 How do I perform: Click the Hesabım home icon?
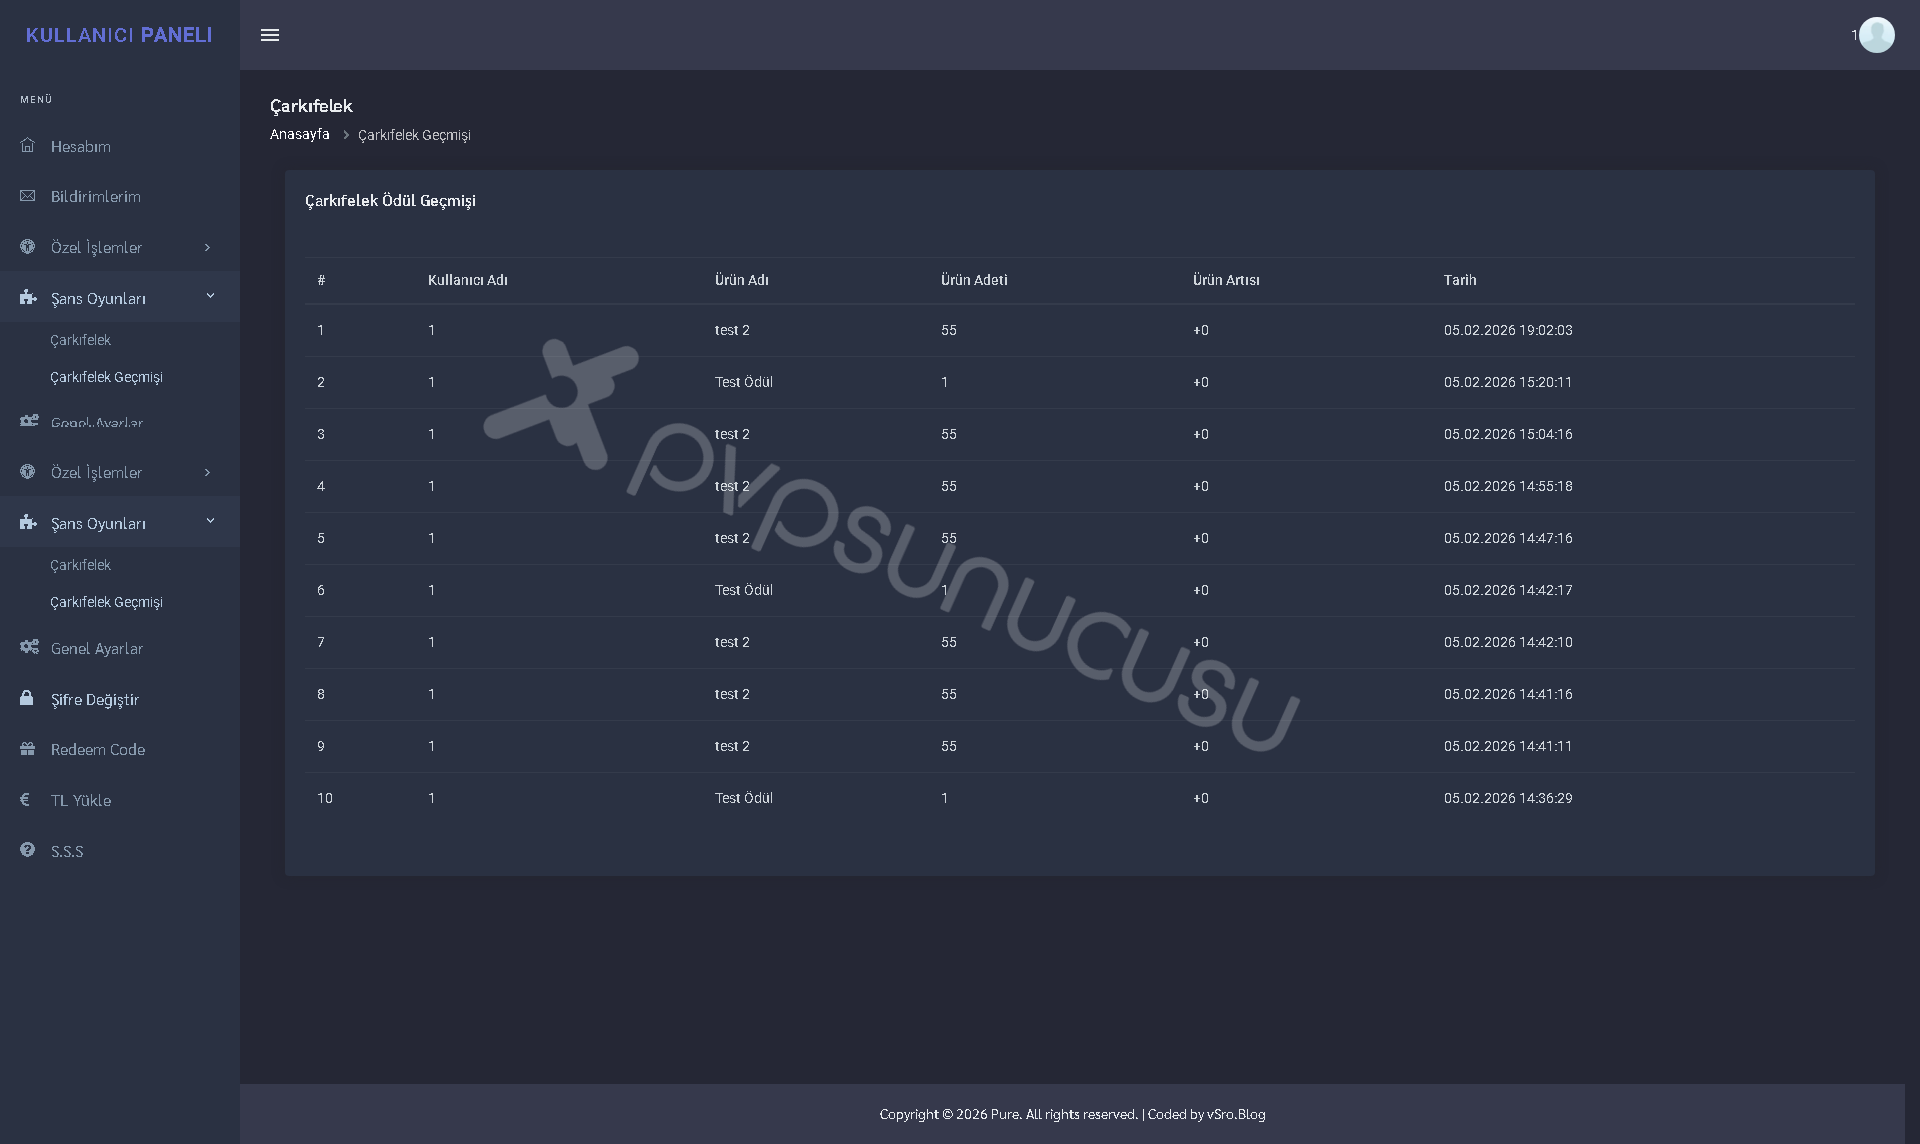point(28,146)
